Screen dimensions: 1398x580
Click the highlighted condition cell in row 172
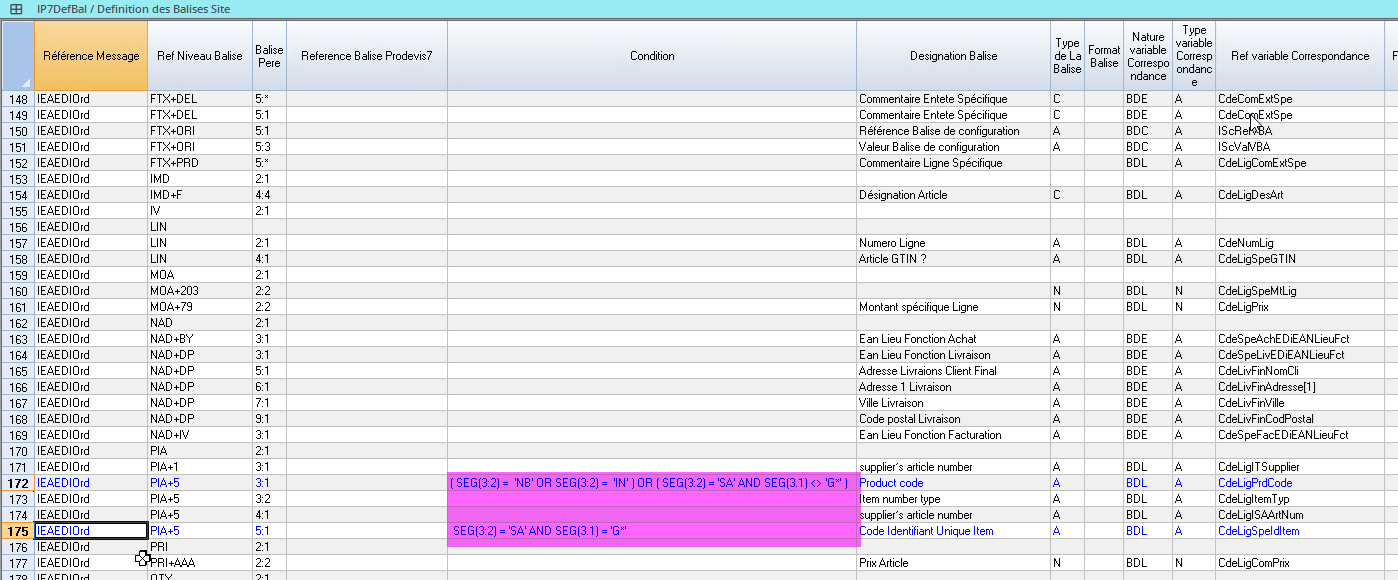[652, 483]
